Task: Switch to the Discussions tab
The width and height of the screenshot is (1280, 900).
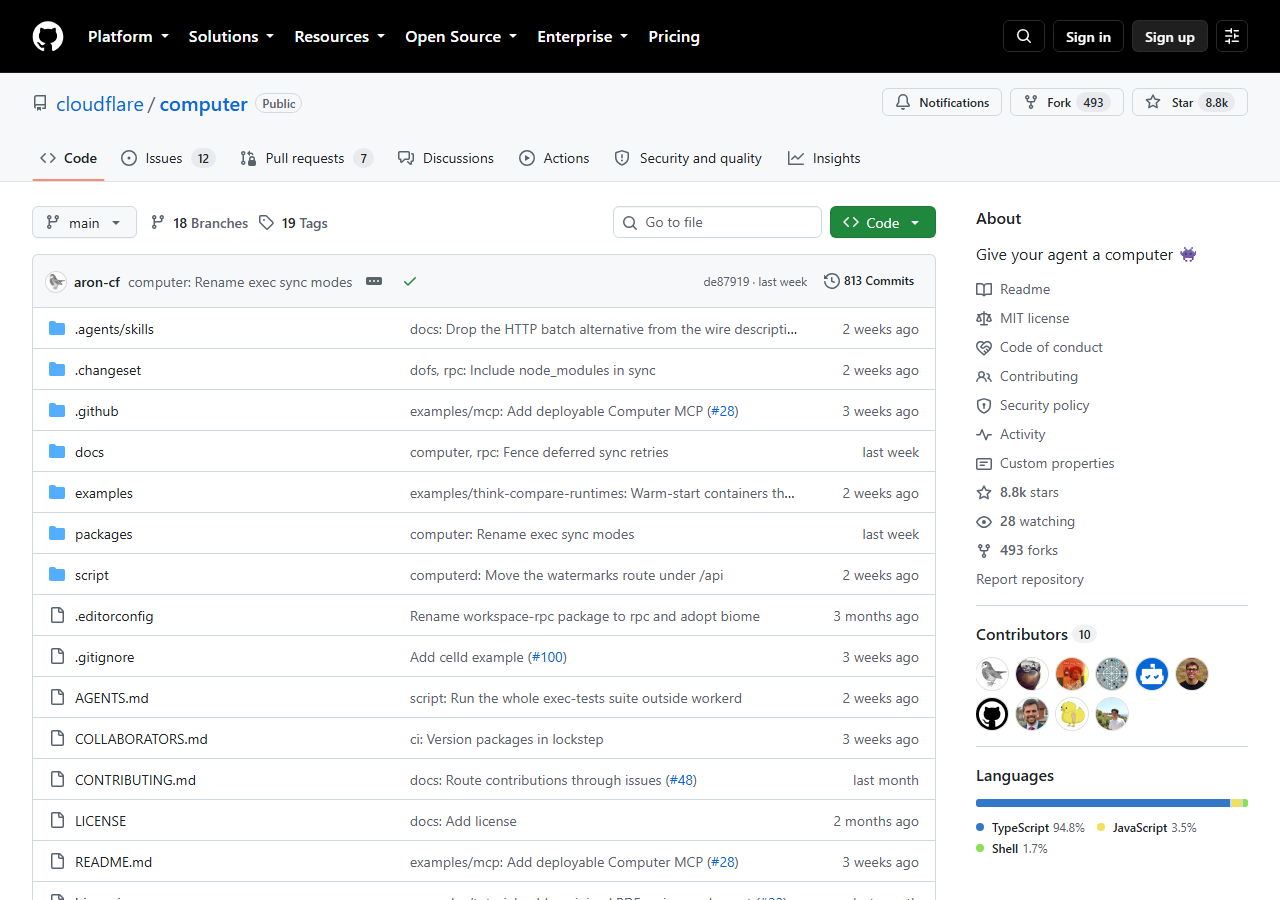Action: tap(446, 158)
